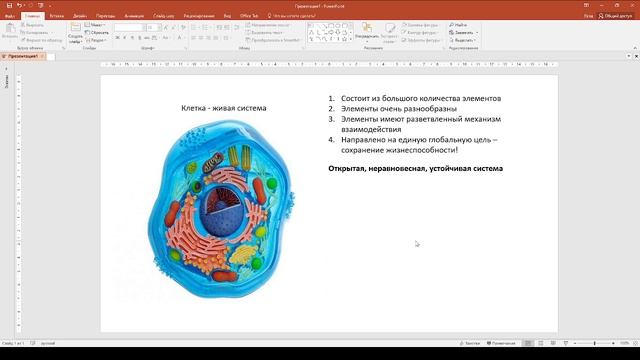
Task: Open Выровнять текст dropdown
Action: click(x=264, y=32)
